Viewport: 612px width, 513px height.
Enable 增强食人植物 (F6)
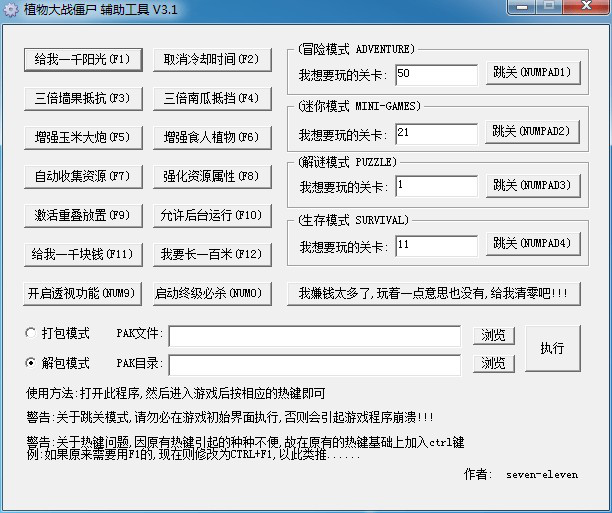[x=212, y=138]
